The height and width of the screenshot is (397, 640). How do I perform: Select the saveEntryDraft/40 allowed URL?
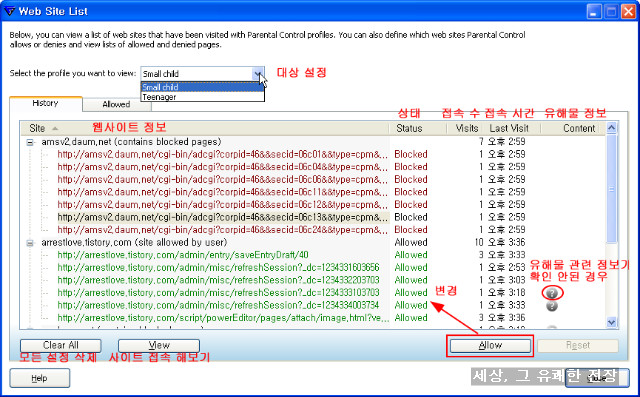[183, 255]
